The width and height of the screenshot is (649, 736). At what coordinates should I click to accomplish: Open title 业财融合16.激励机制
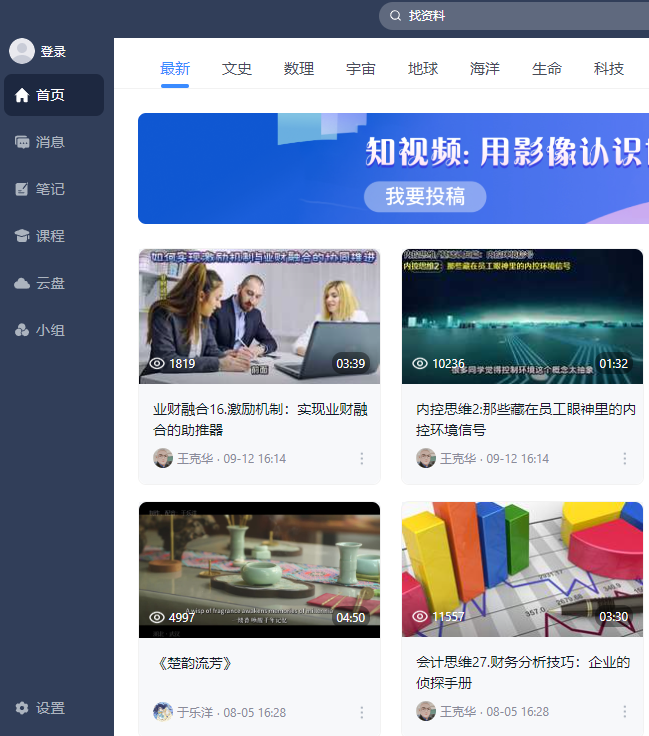[260, 420]
